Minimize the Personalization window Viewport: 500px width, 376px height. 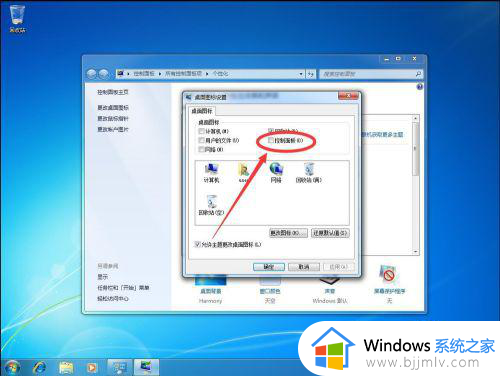[x=387, y=59]
